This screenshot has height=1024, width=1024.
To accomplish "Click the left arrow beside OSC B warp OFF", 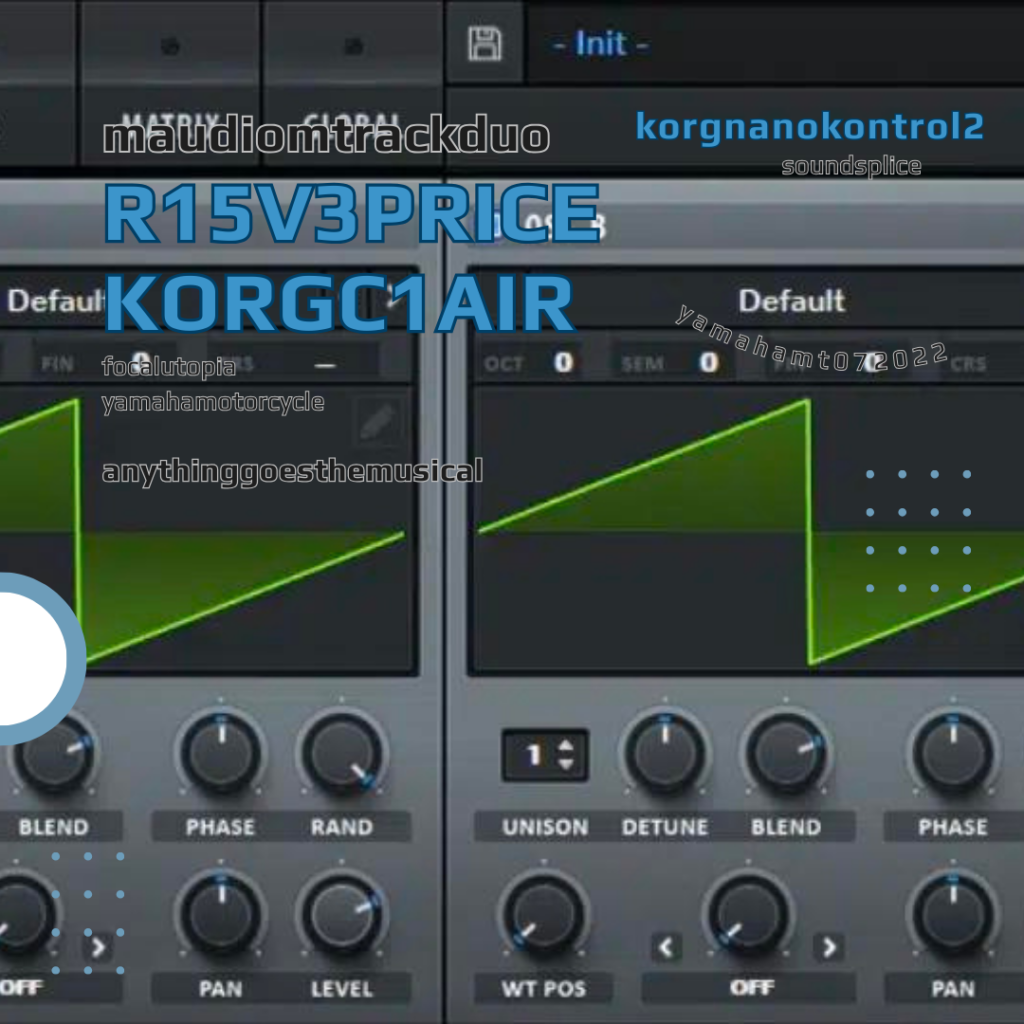I will coord(665,947).
